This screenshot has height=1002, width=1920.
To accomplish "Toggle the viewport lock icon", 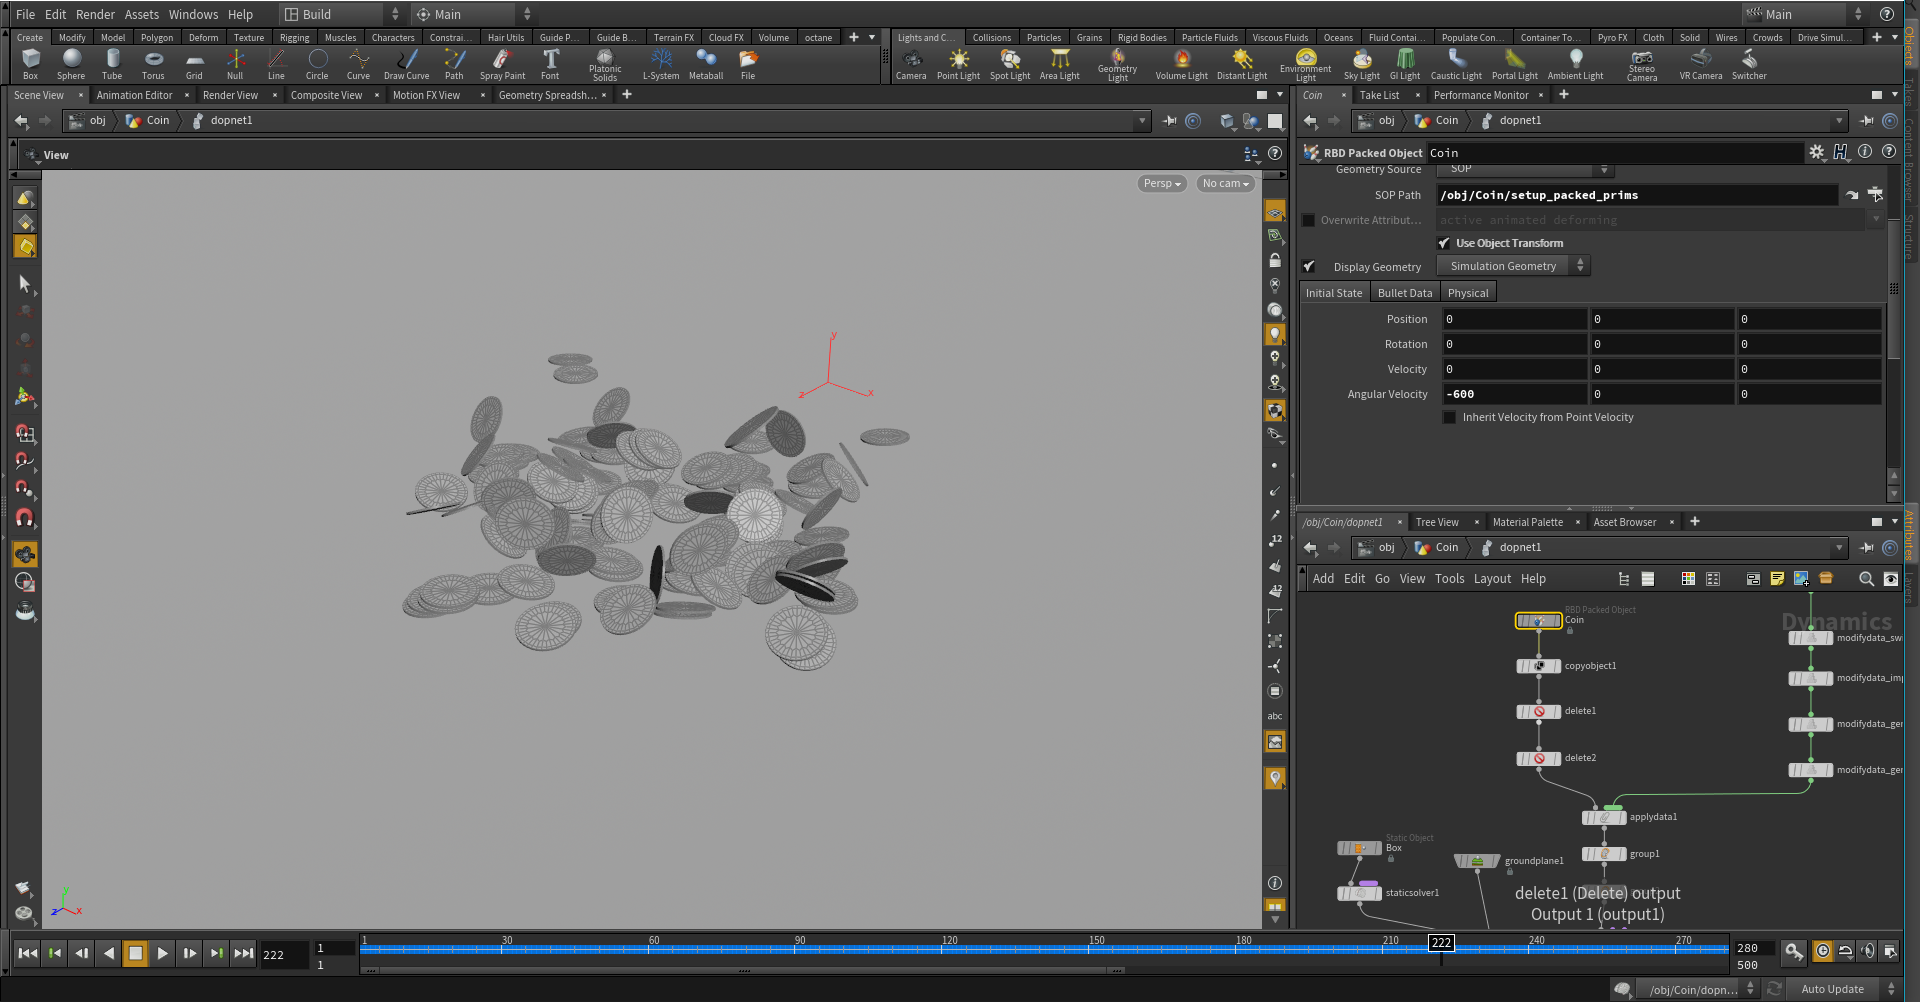I will click(1275, 260).
